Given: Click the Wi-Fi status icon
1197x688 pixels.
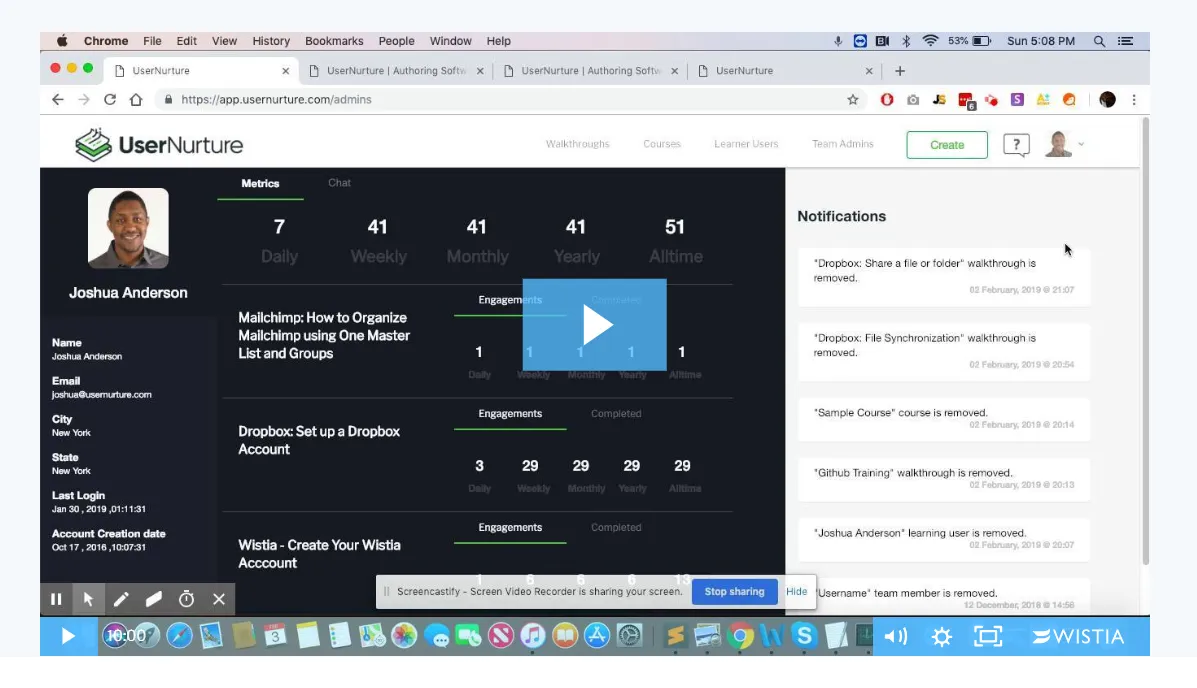Looking at the screenshot, I should (930, 41).
